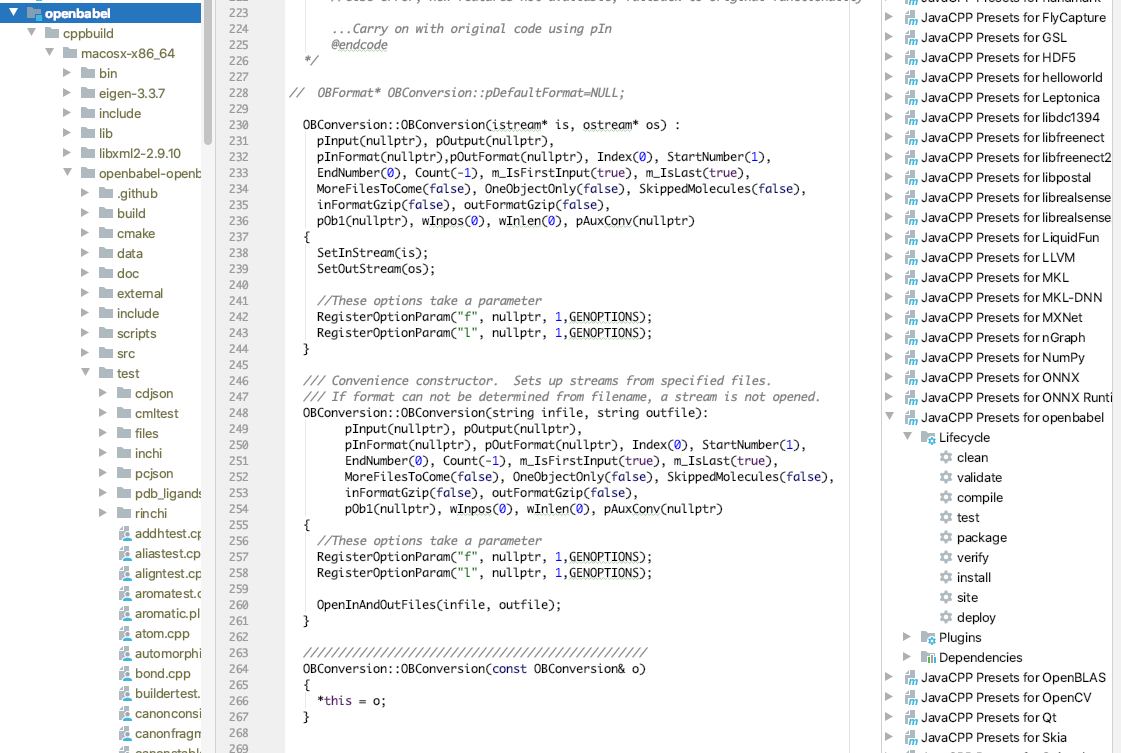Collapse the test folder
The height and width of the screenshot is (753, 1121).
click(85, 373)
